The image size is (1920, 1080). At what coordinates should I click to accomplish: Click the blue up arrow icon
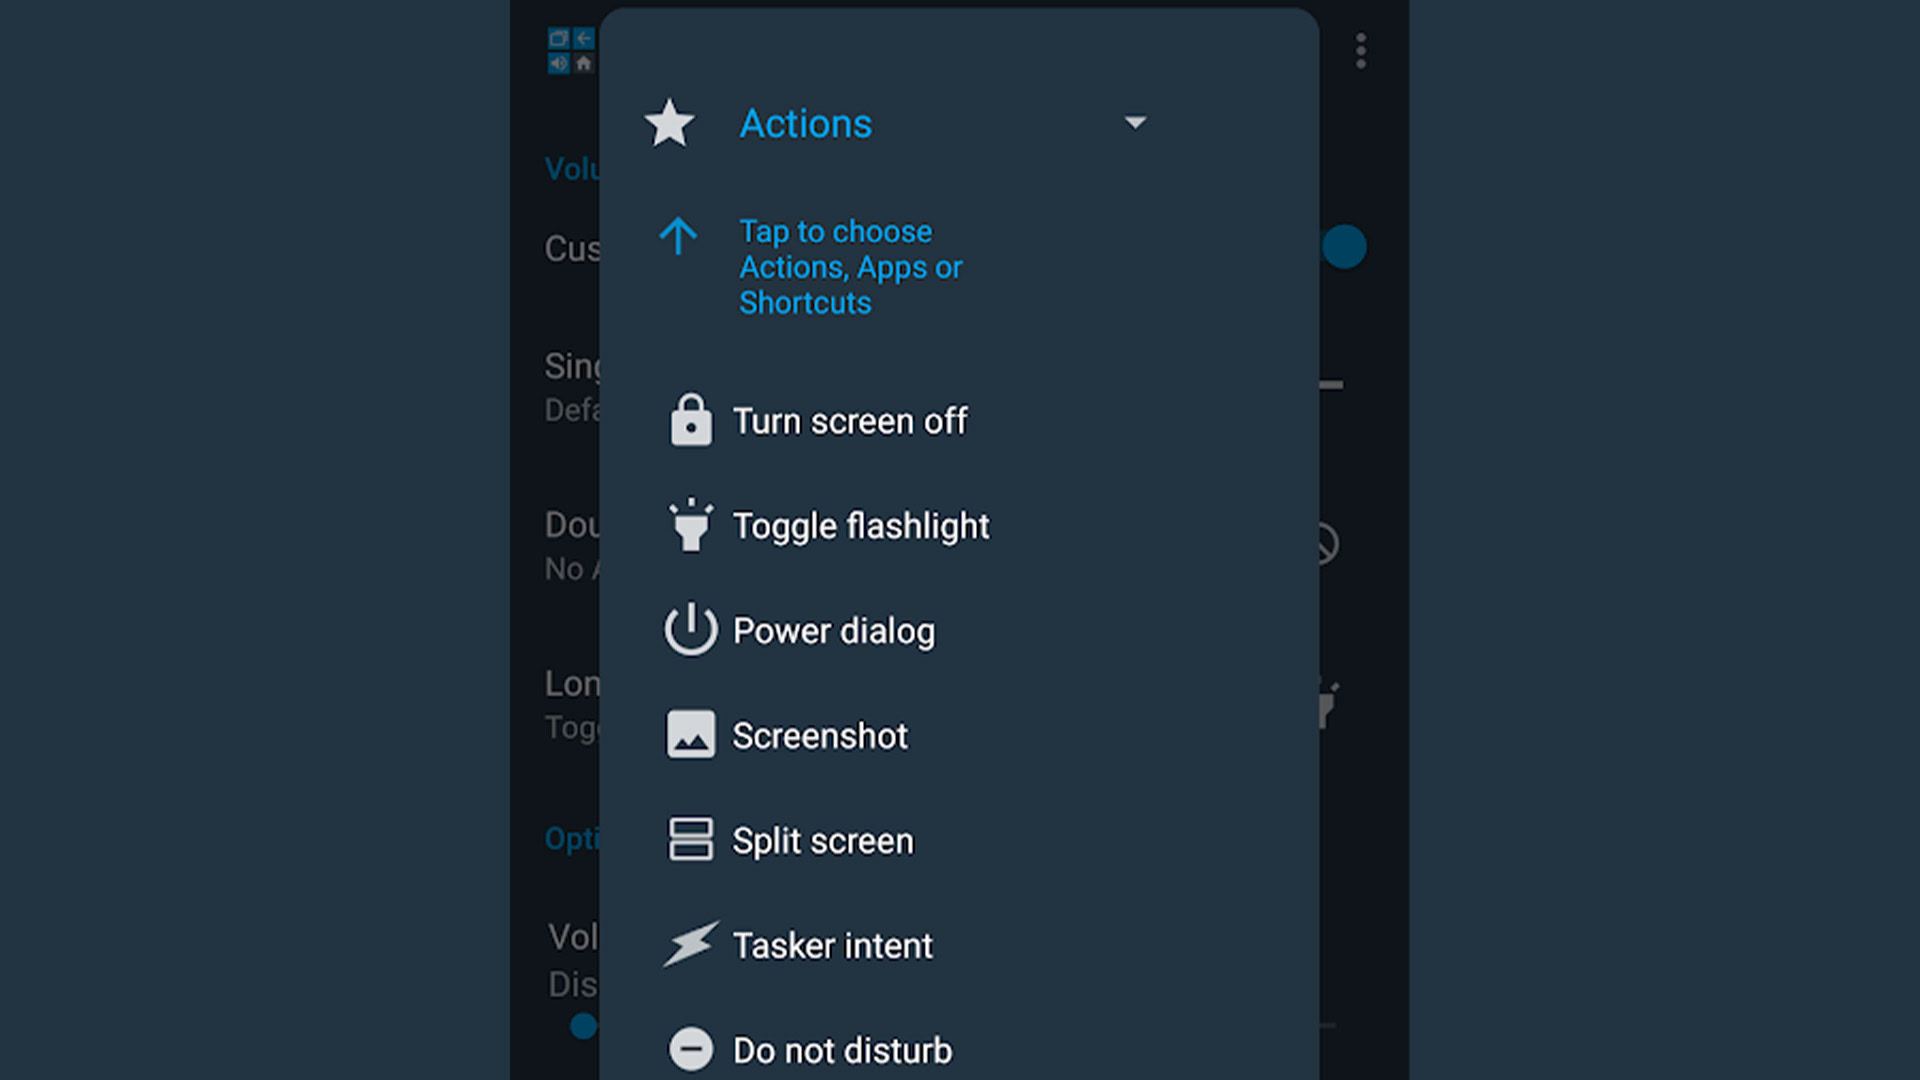[x=678, y=237]
